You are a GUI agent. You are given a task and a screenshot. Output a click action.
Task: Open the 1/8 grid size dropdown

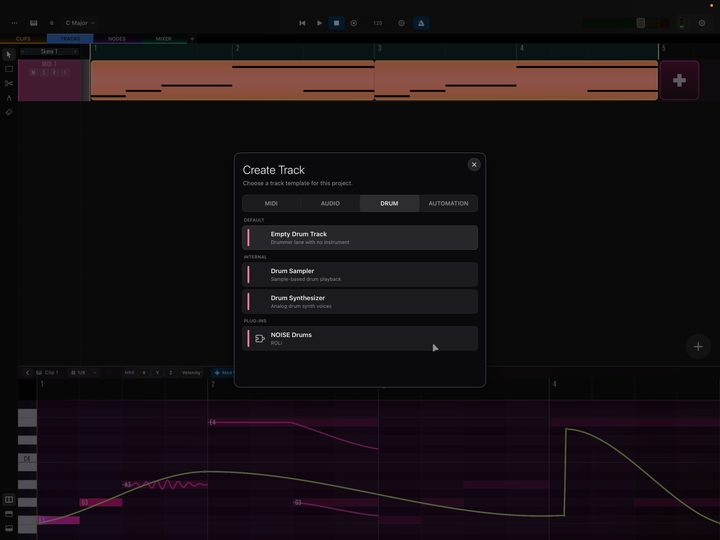(x=83, y=372)
